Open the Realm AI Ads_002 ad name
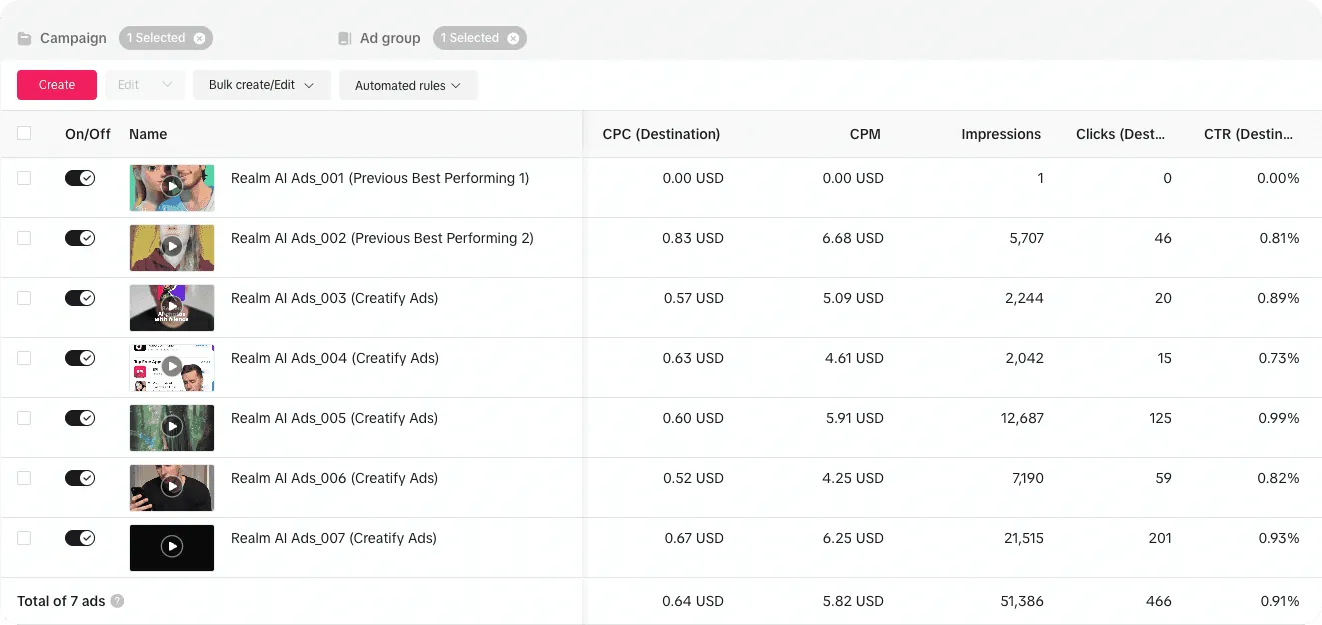The width and height of the screenshot is (1322, 625). tap(382, 238)
